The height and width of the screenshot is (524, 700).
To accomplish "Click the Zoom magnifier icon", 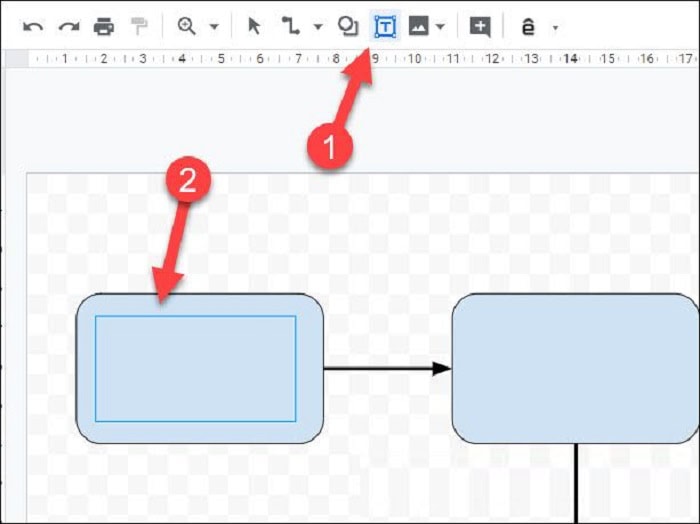I will 187,27.
